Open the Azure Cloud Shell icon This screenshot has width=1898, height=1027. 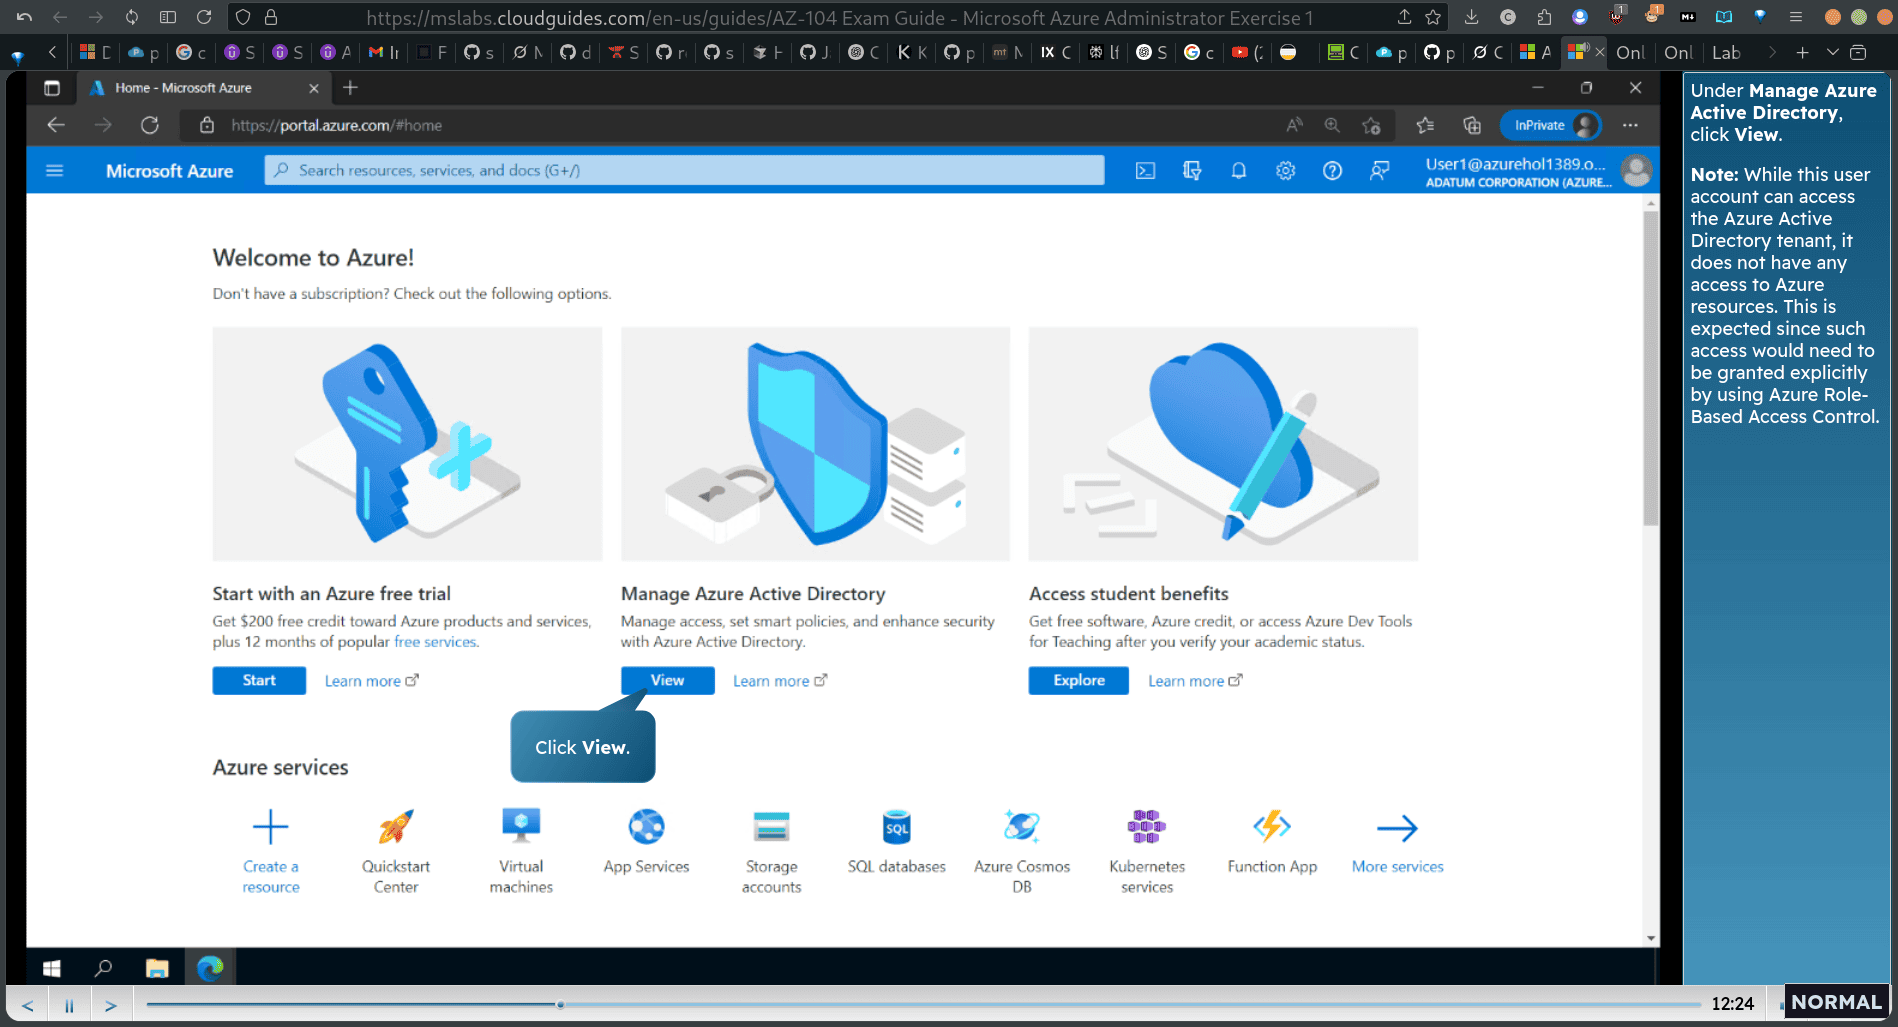pos(1145,171)
